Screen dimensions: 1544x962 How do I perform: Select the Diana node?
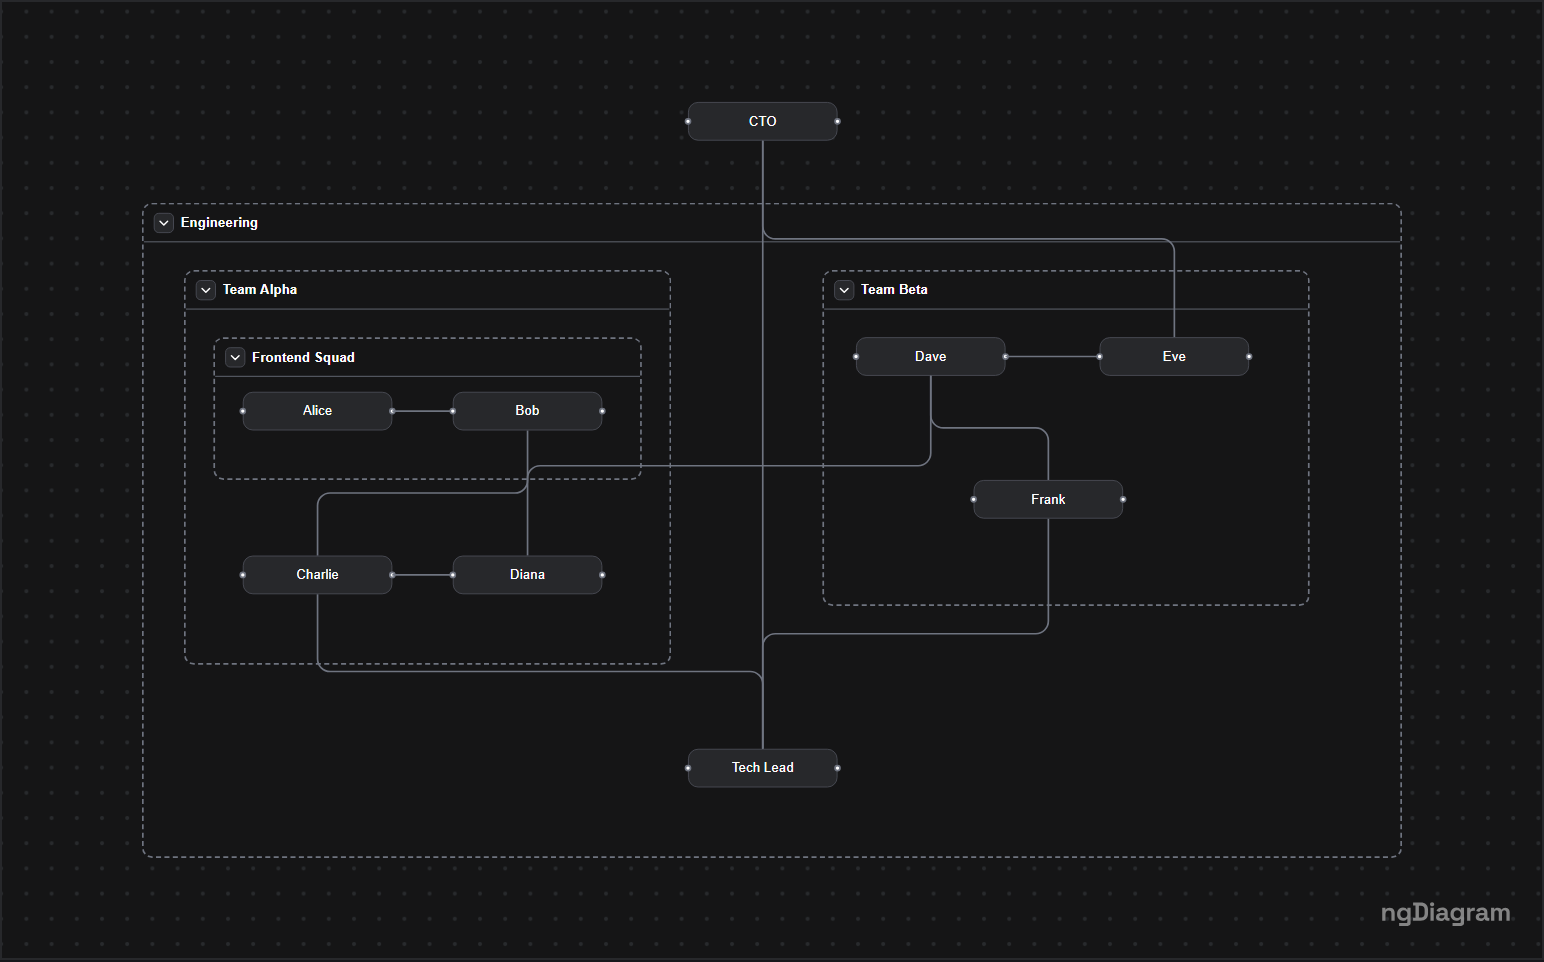point(528,575)
